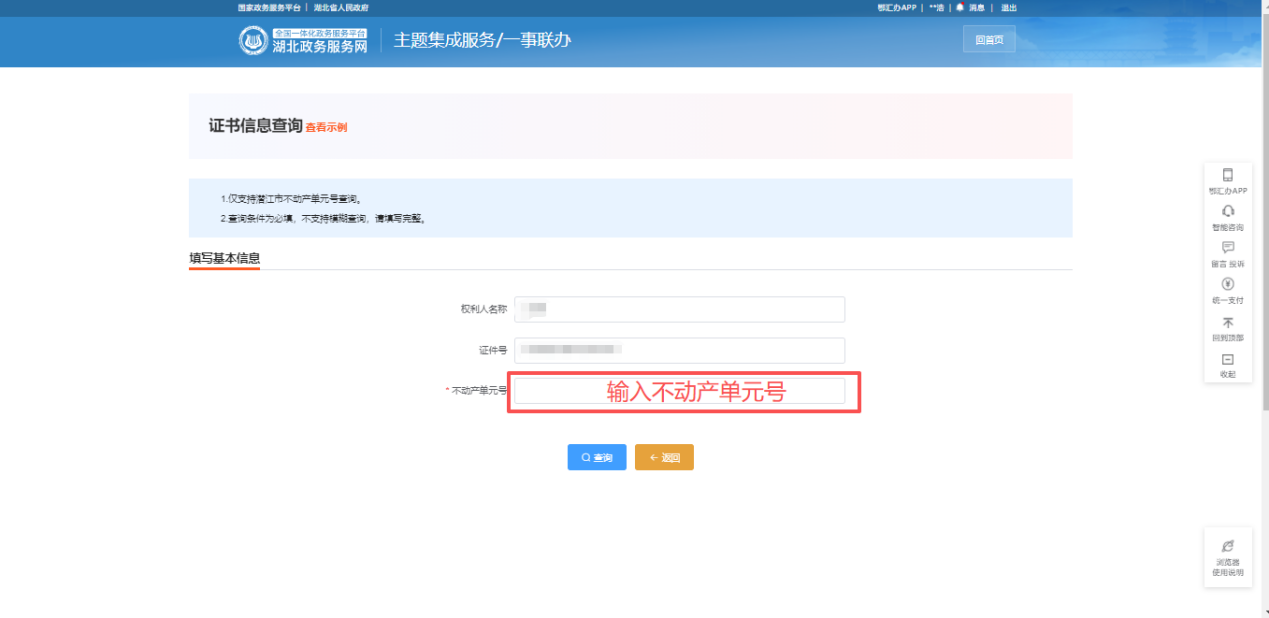Click 退出 to log out
The width and height of the screenshot is (1269, 618).
1008,7
